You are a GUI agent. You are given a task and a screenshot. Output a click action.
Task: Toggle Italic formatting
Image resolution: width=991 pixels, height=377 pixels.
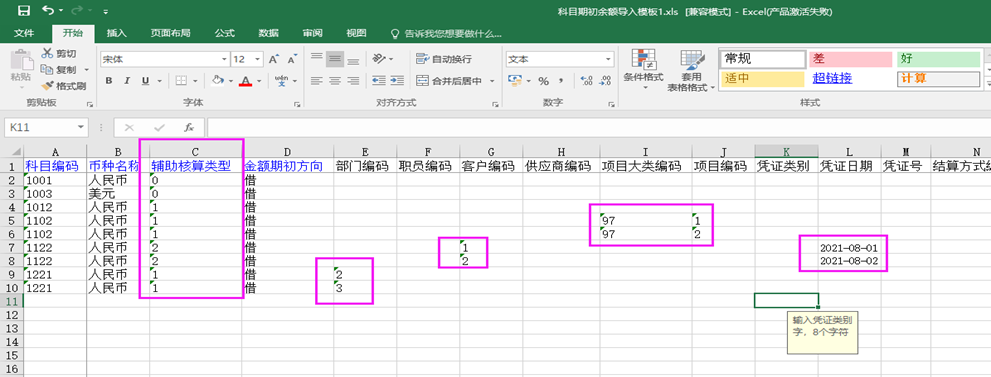coord(127,81)
